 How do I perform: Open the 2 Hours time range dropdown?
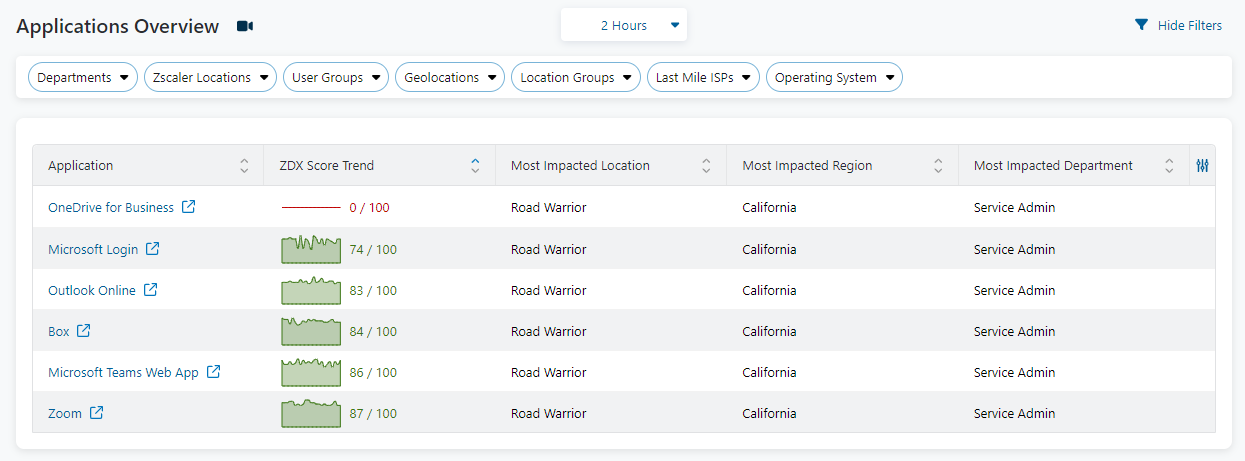tap(624, 26)
